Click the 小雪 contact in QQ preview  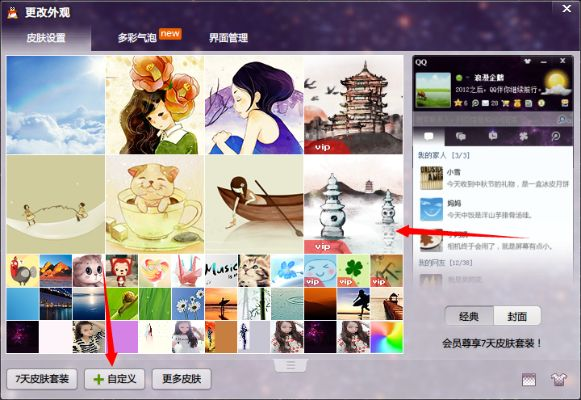(x=493, y=178)
